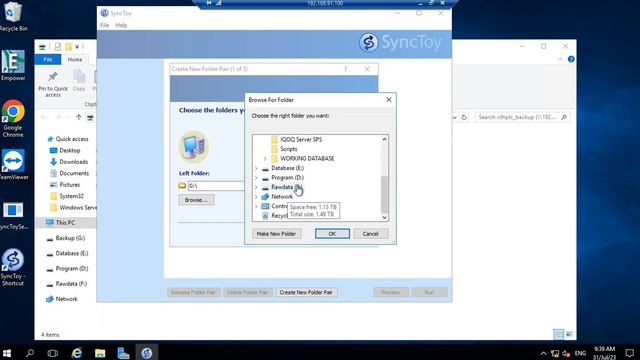Open the notification center icon
The image size is (640, 360).
pyautogui.click(x=630, y=353)
